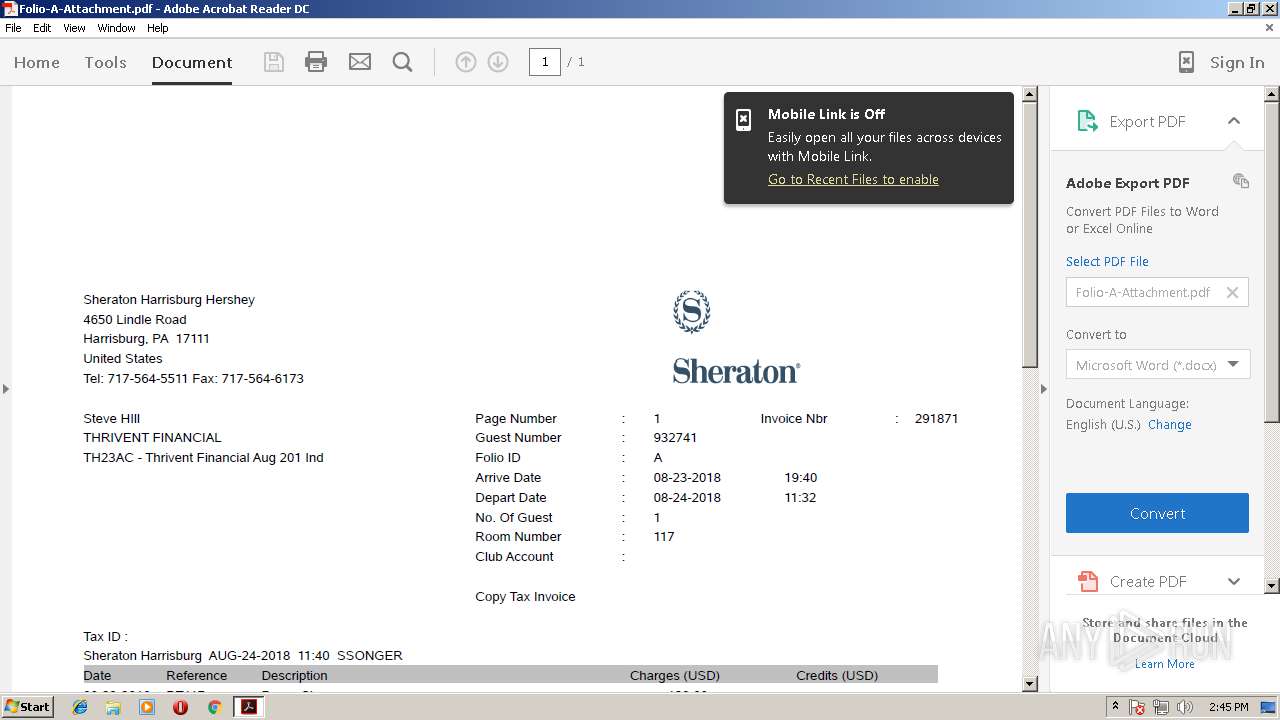Remove selected Folio-A-Attachment.pdf with X
The image size is (1280, 720).
click(x=1232, y=292)
